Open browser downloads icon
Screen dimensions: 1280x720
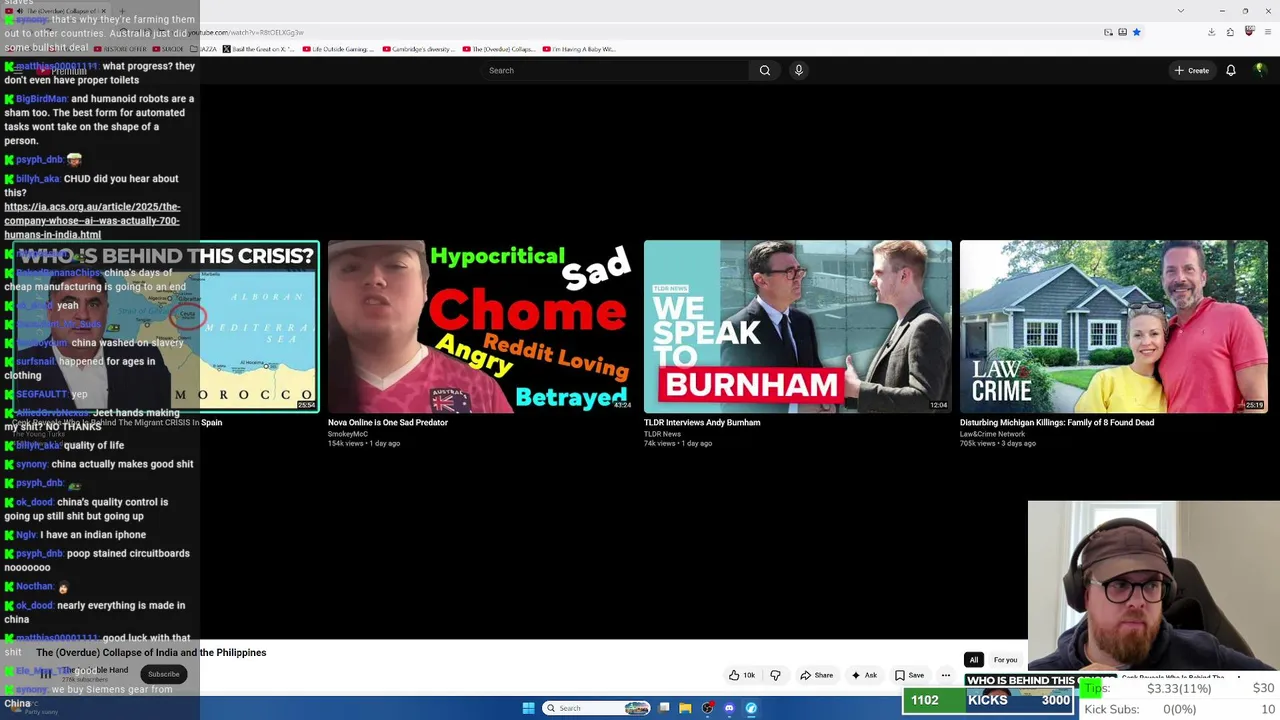1211,32
